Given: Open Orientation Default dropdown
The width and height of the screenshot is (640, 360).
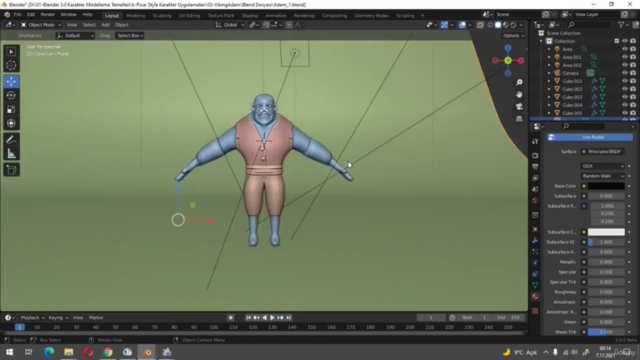Looking at the screenshot, I should click(x=75, y=36).
